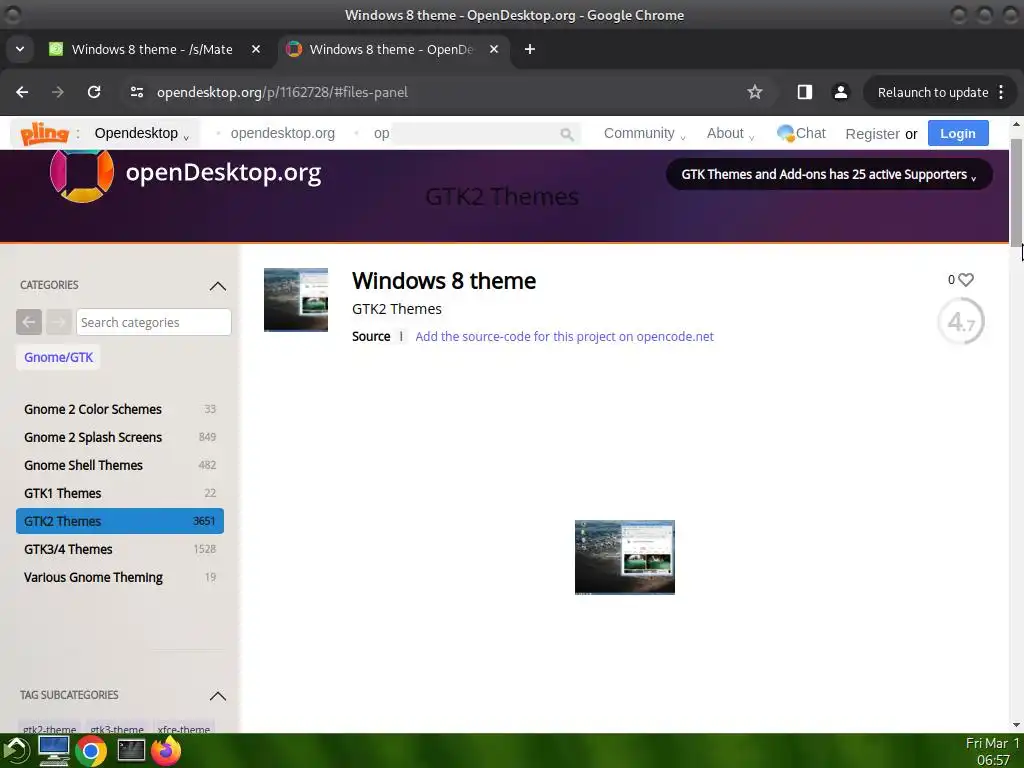Open Chrome's three-dot menu

click(1001, 92)
